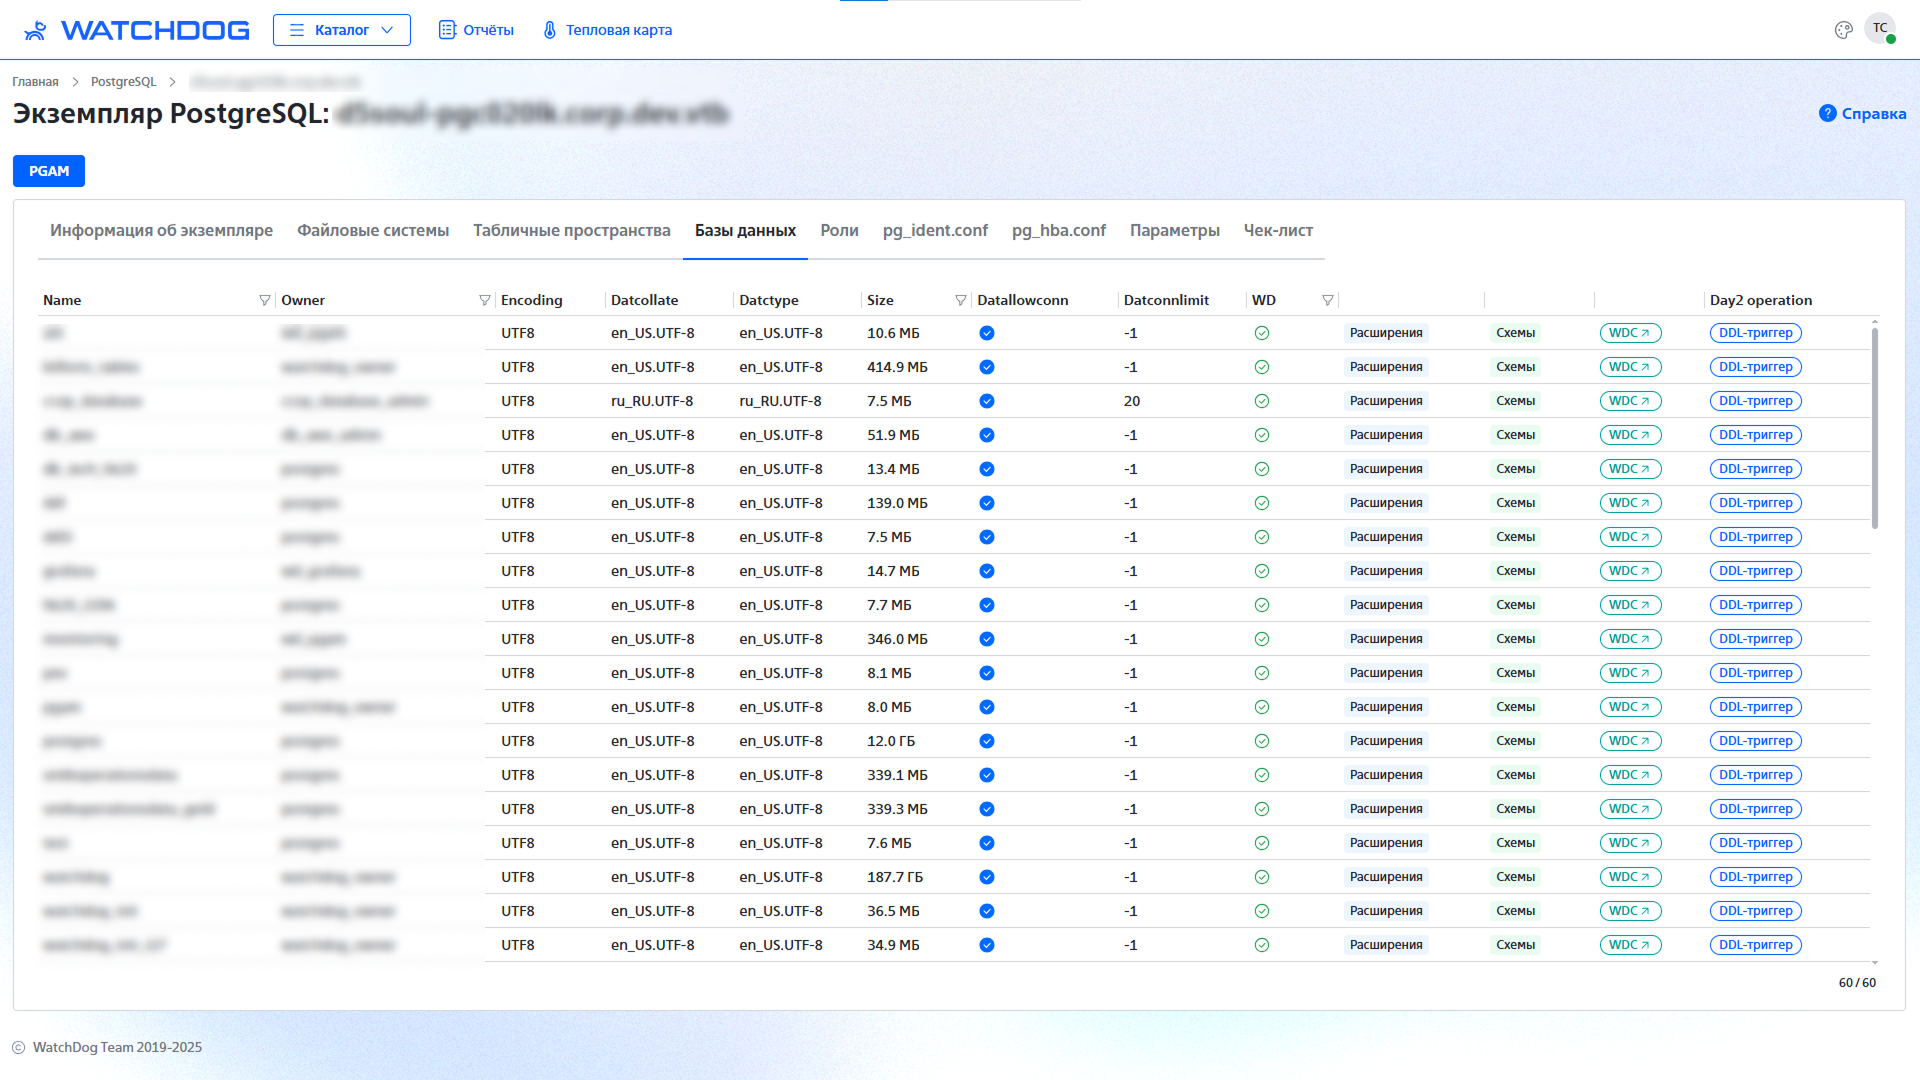Viewport: 1920px width, 1080px height.
Task: Click the Справка help icon
Action: click(x=1827, y=114)
